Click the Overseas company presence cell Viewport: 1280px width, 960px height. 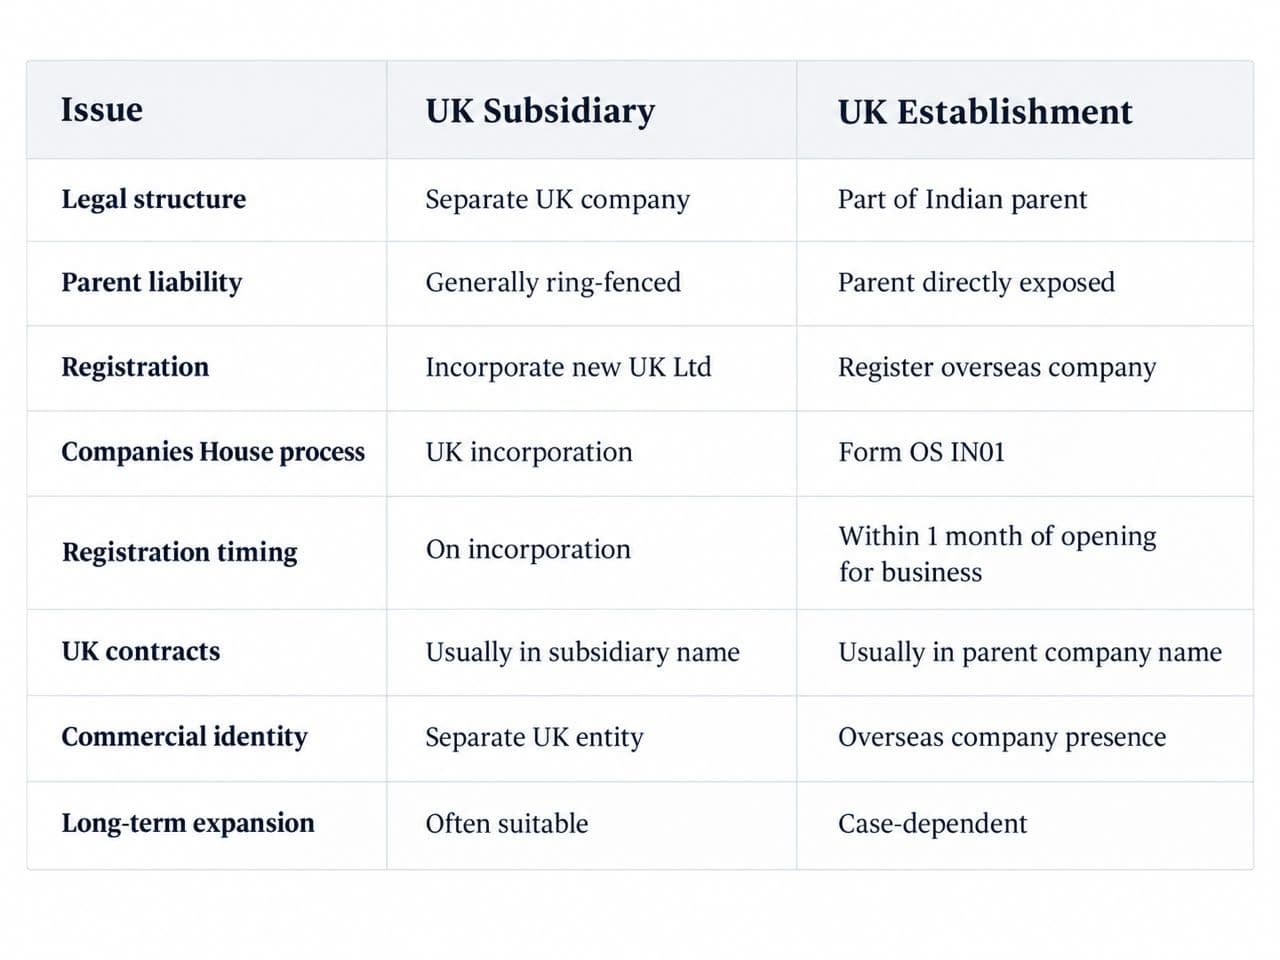(x=1002, y=737)
